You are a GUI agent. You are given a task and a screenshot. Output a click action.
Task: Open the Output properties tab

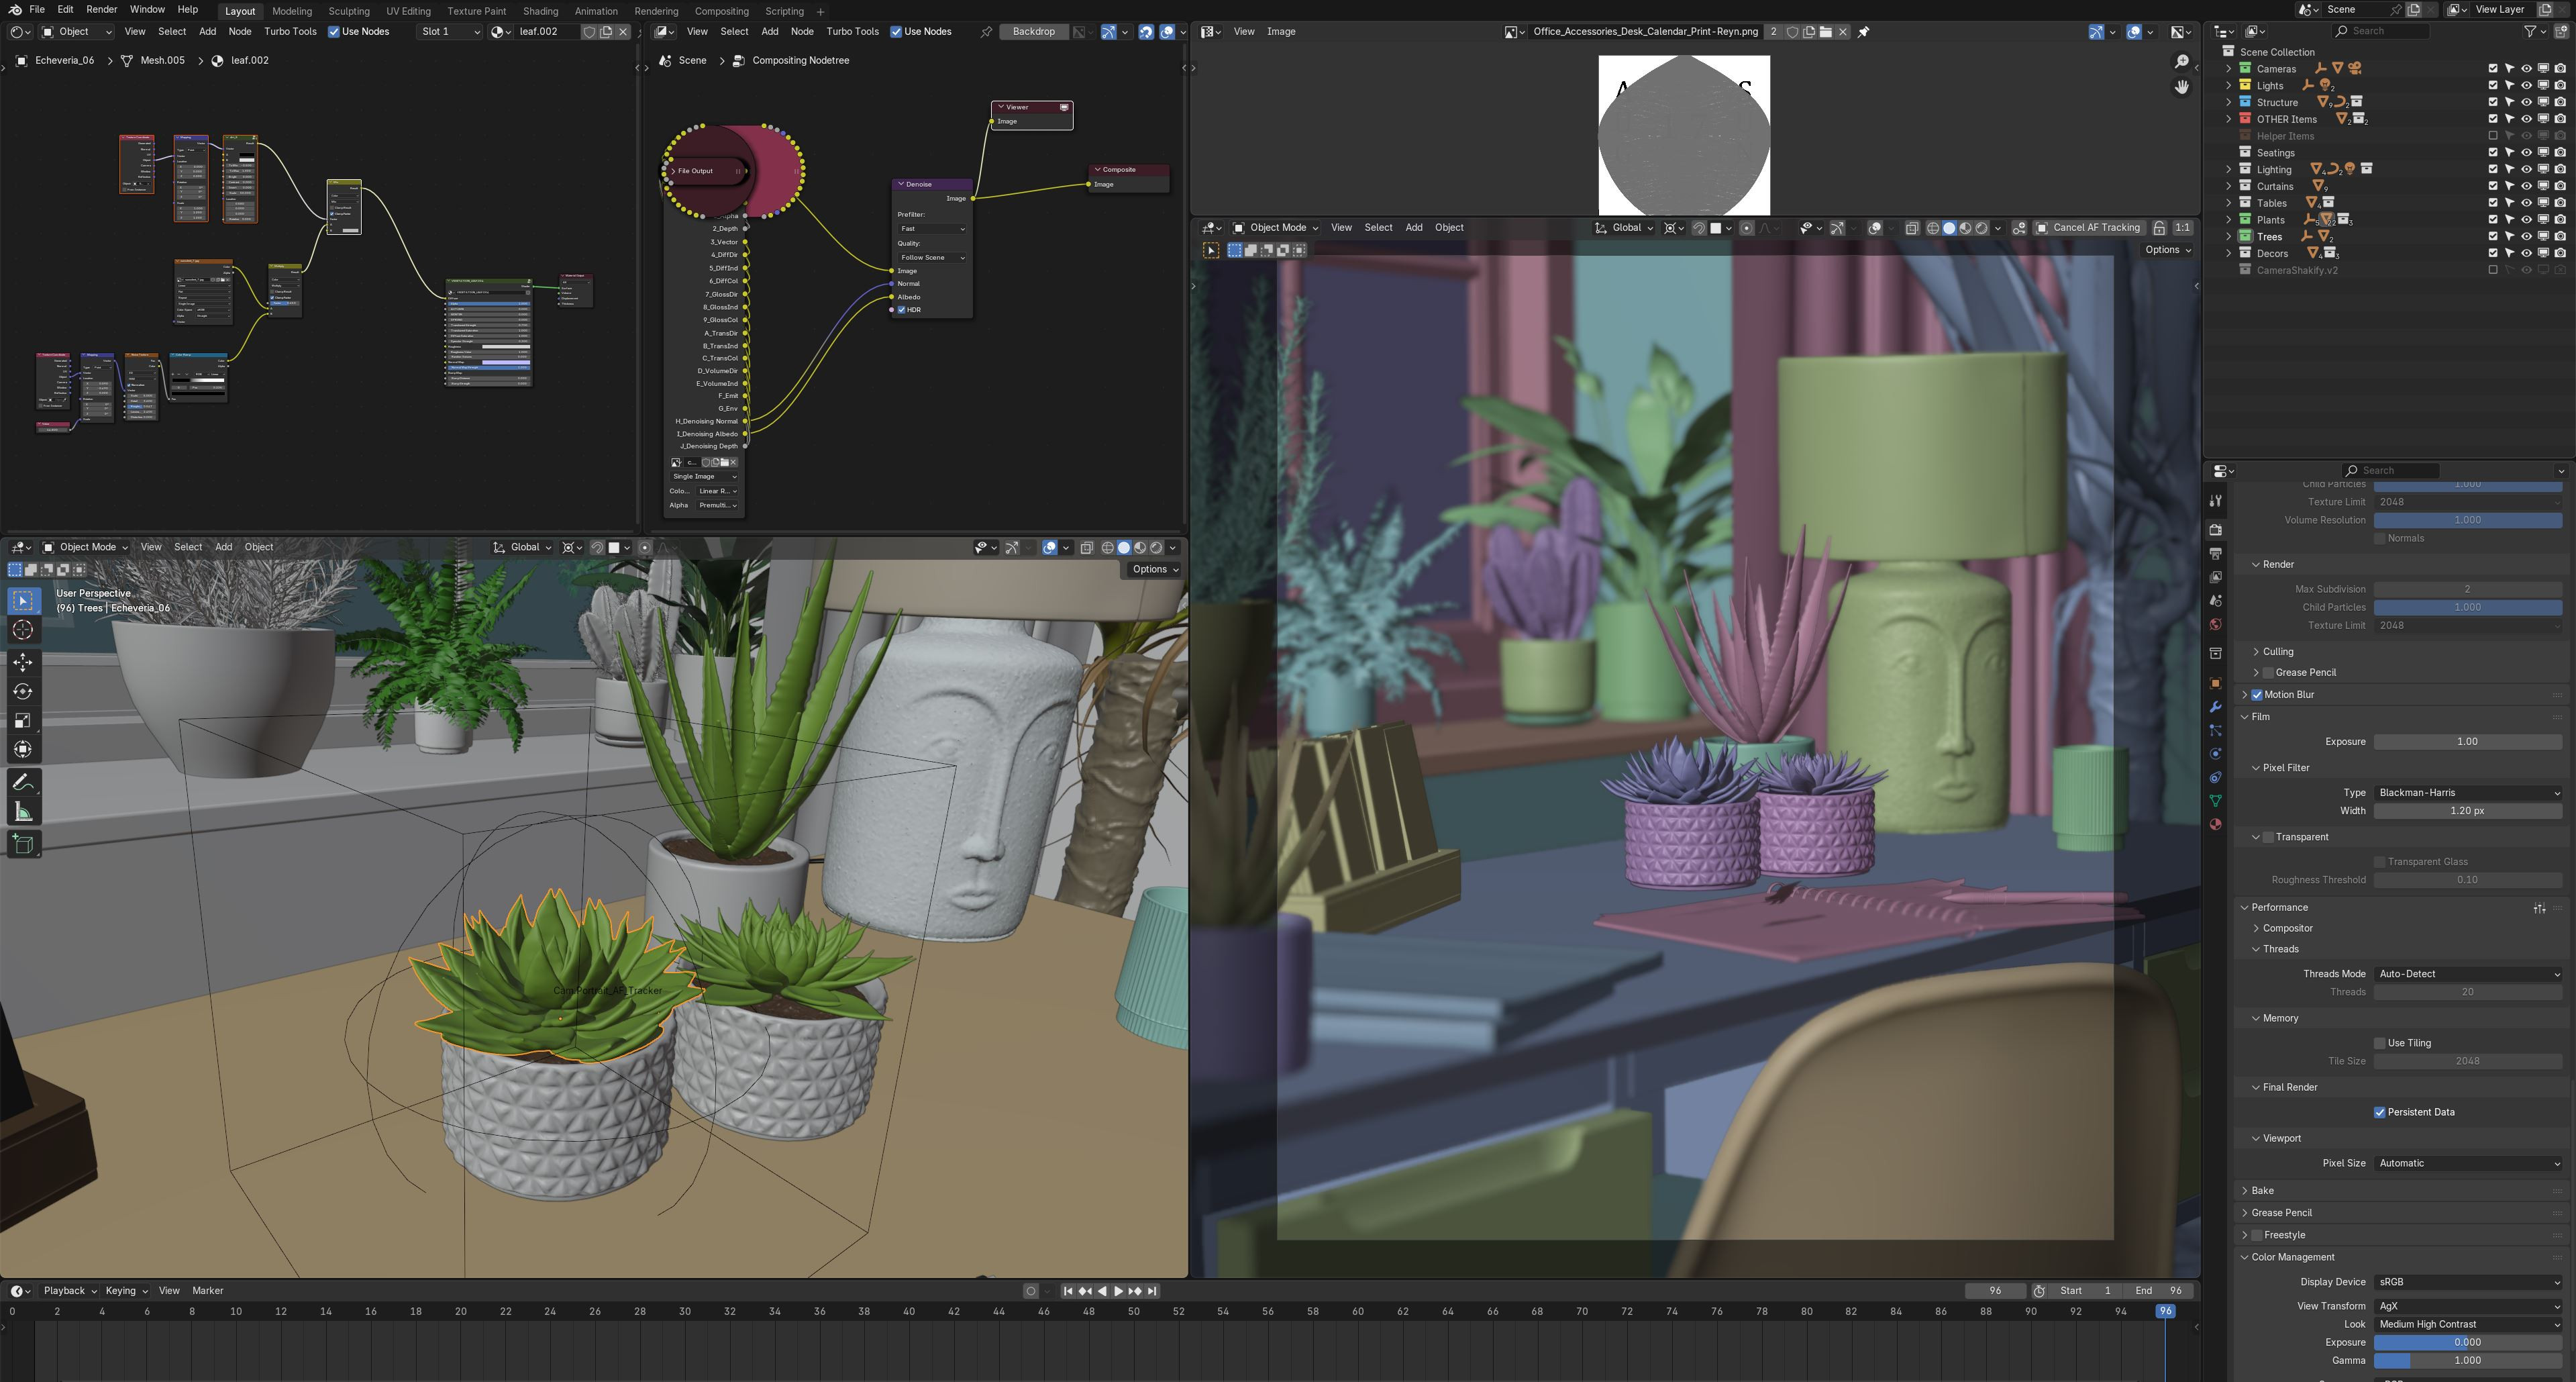2216,553
